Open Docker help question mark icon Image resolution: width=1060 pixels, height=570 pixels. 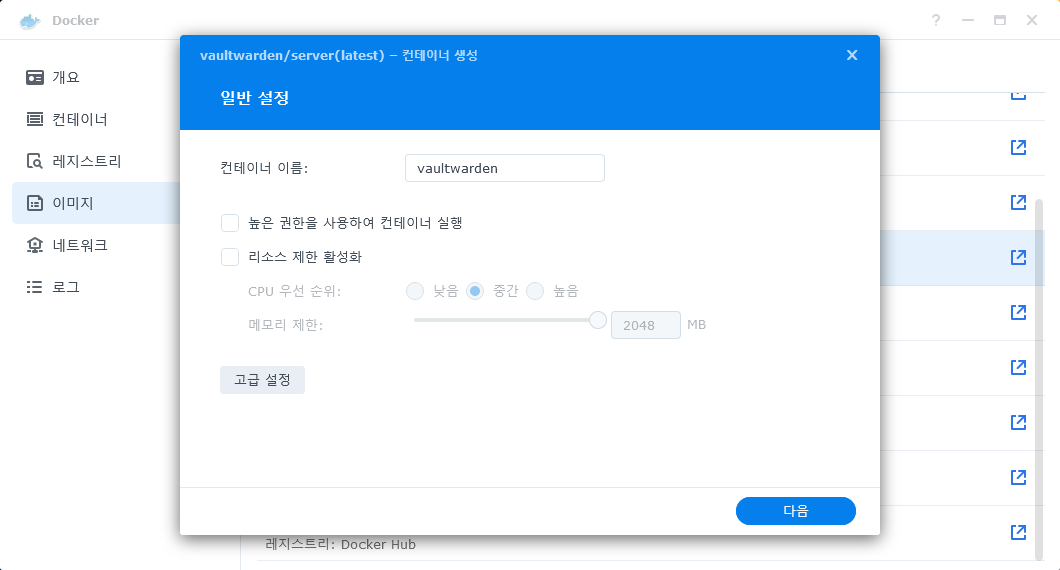[x=936, y=20]
